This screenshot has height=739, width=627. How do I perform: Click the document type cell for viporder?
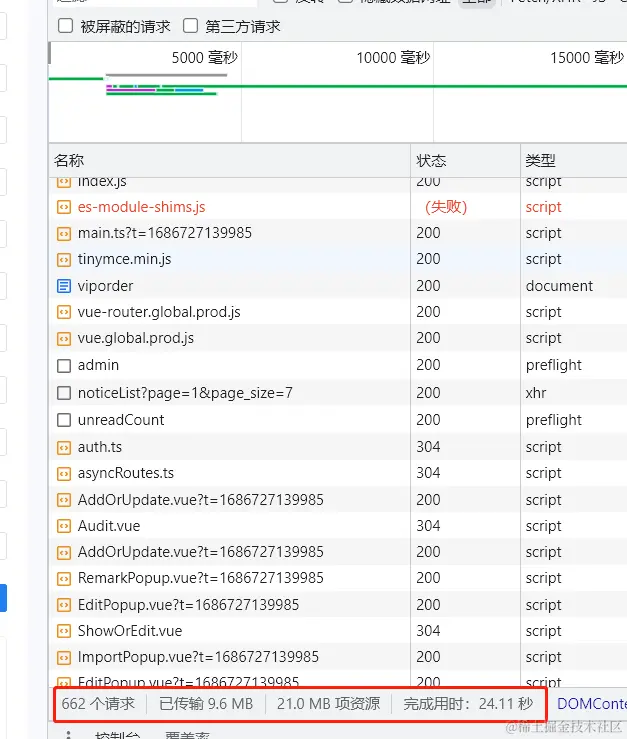(x=559, y=286)
